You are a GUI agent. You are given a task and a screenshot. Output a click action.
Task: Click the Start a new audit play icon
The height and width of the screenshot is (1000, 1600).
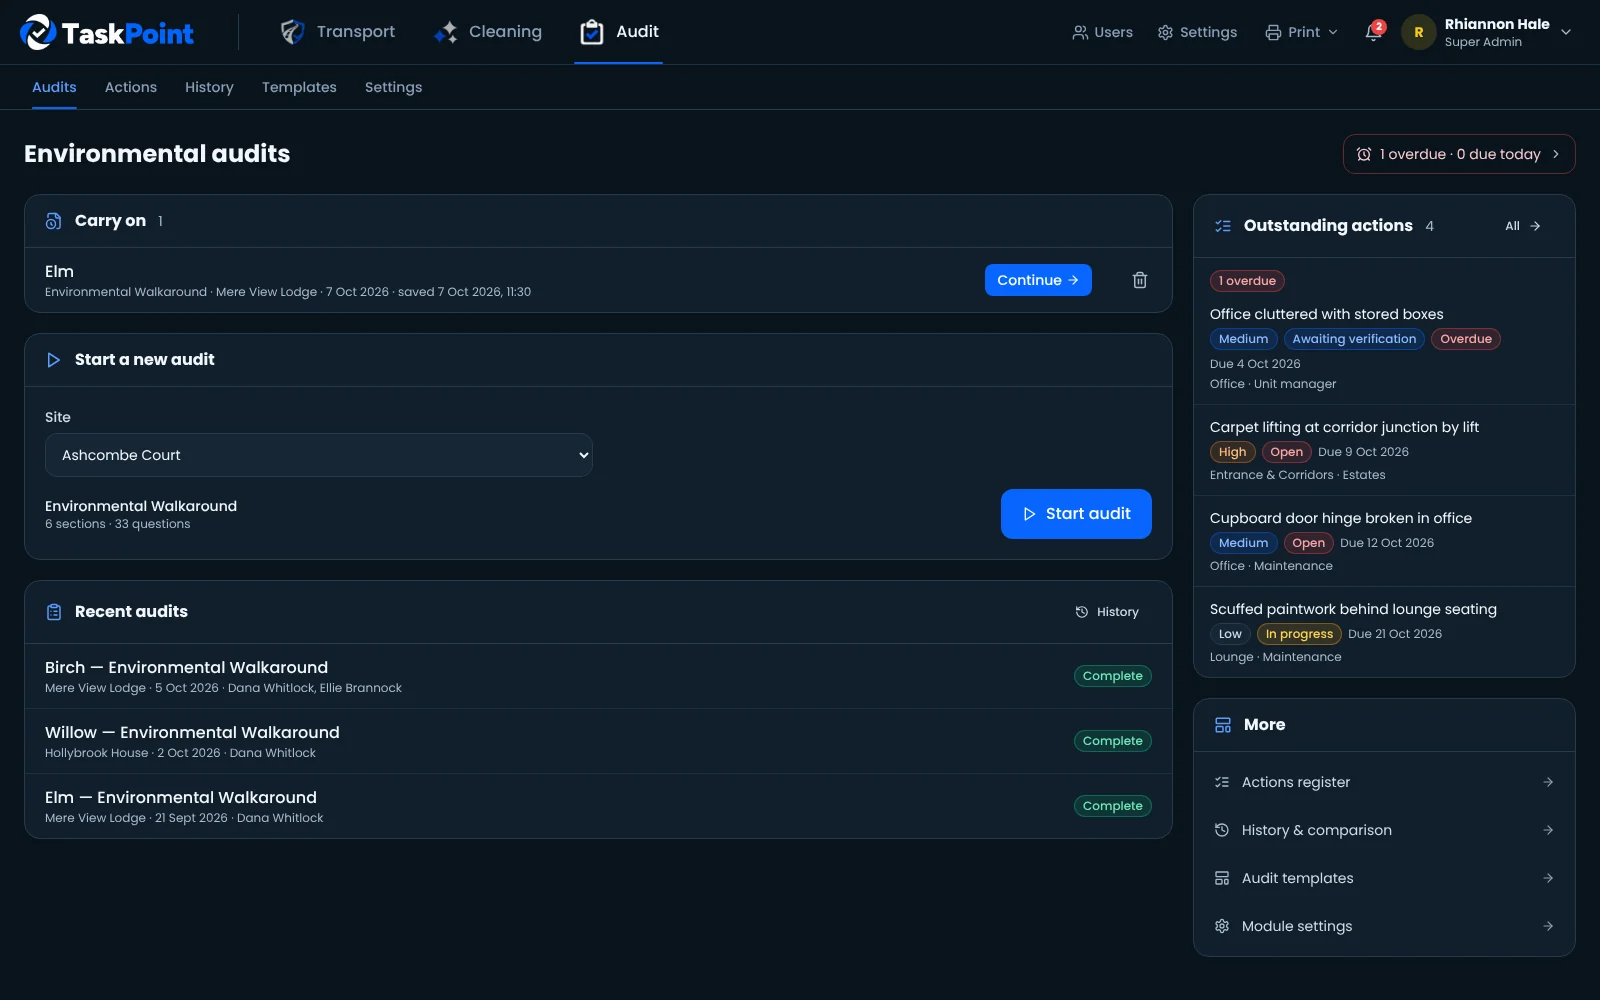[x=53, y=360]
